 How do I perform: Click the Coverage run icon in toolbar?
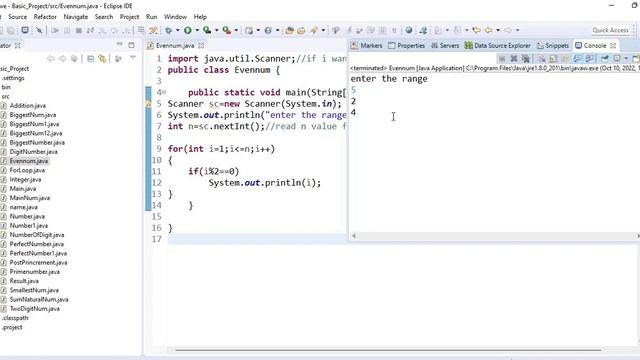tap(207, 30)
